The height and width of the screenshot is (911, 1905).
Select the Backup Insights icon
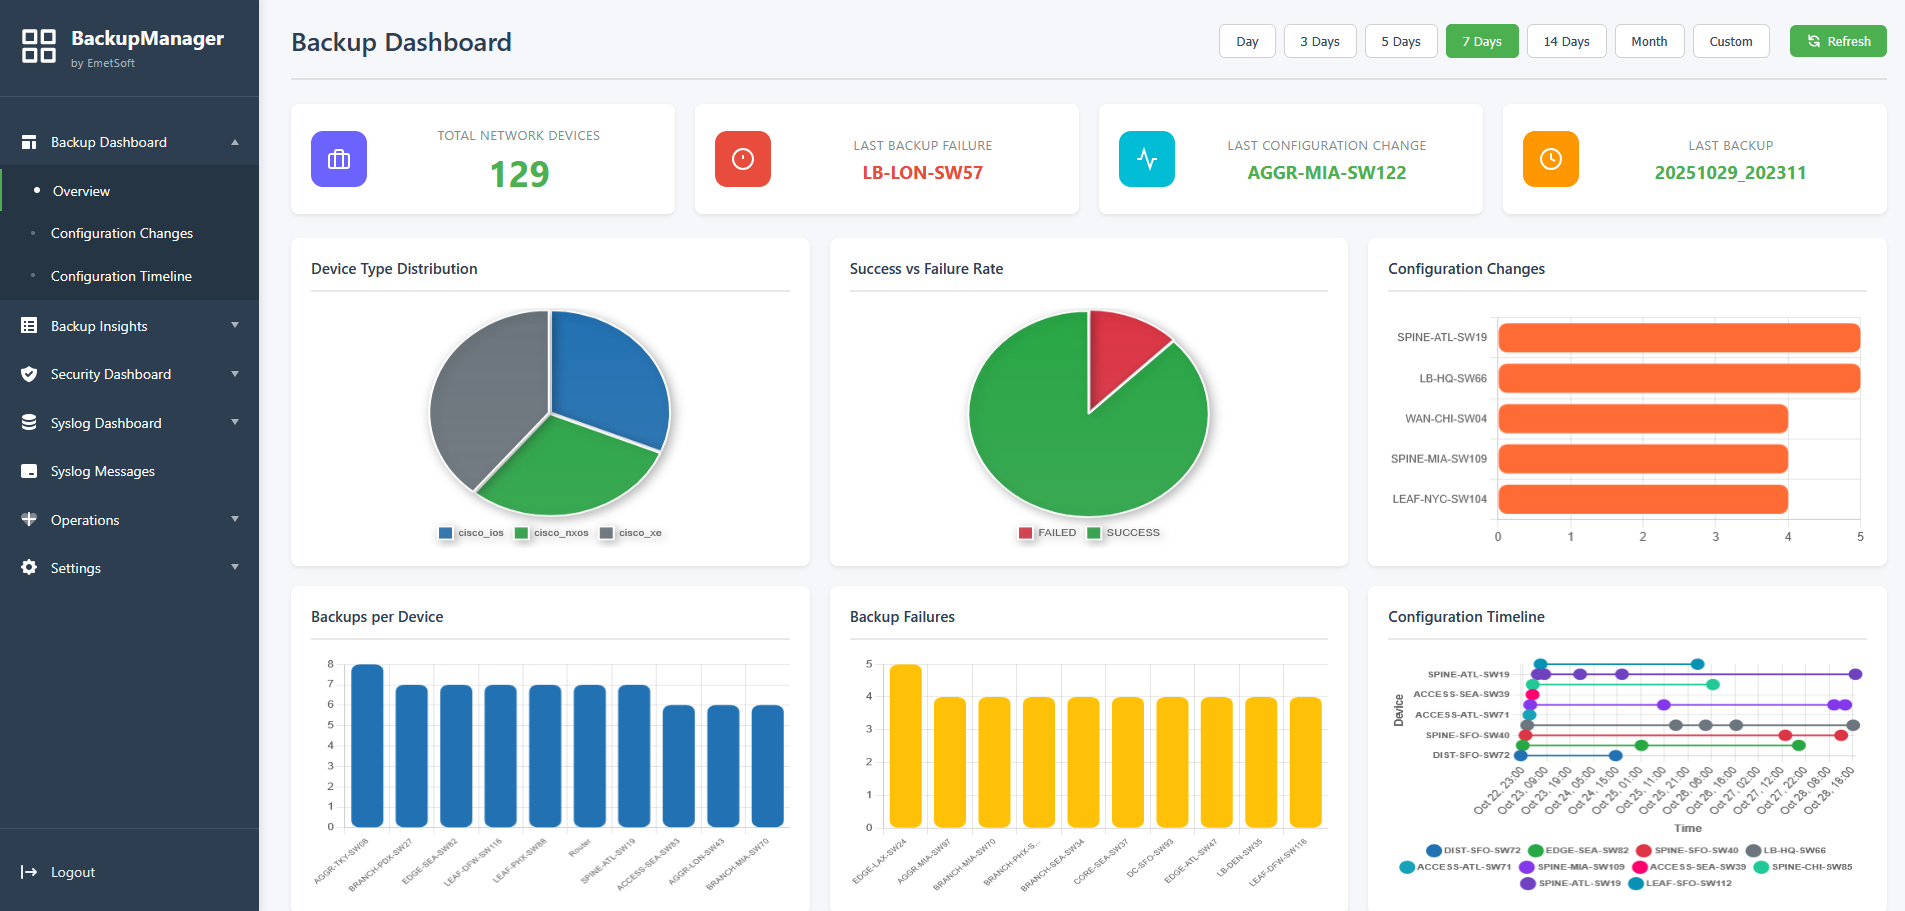click(29, 325)
